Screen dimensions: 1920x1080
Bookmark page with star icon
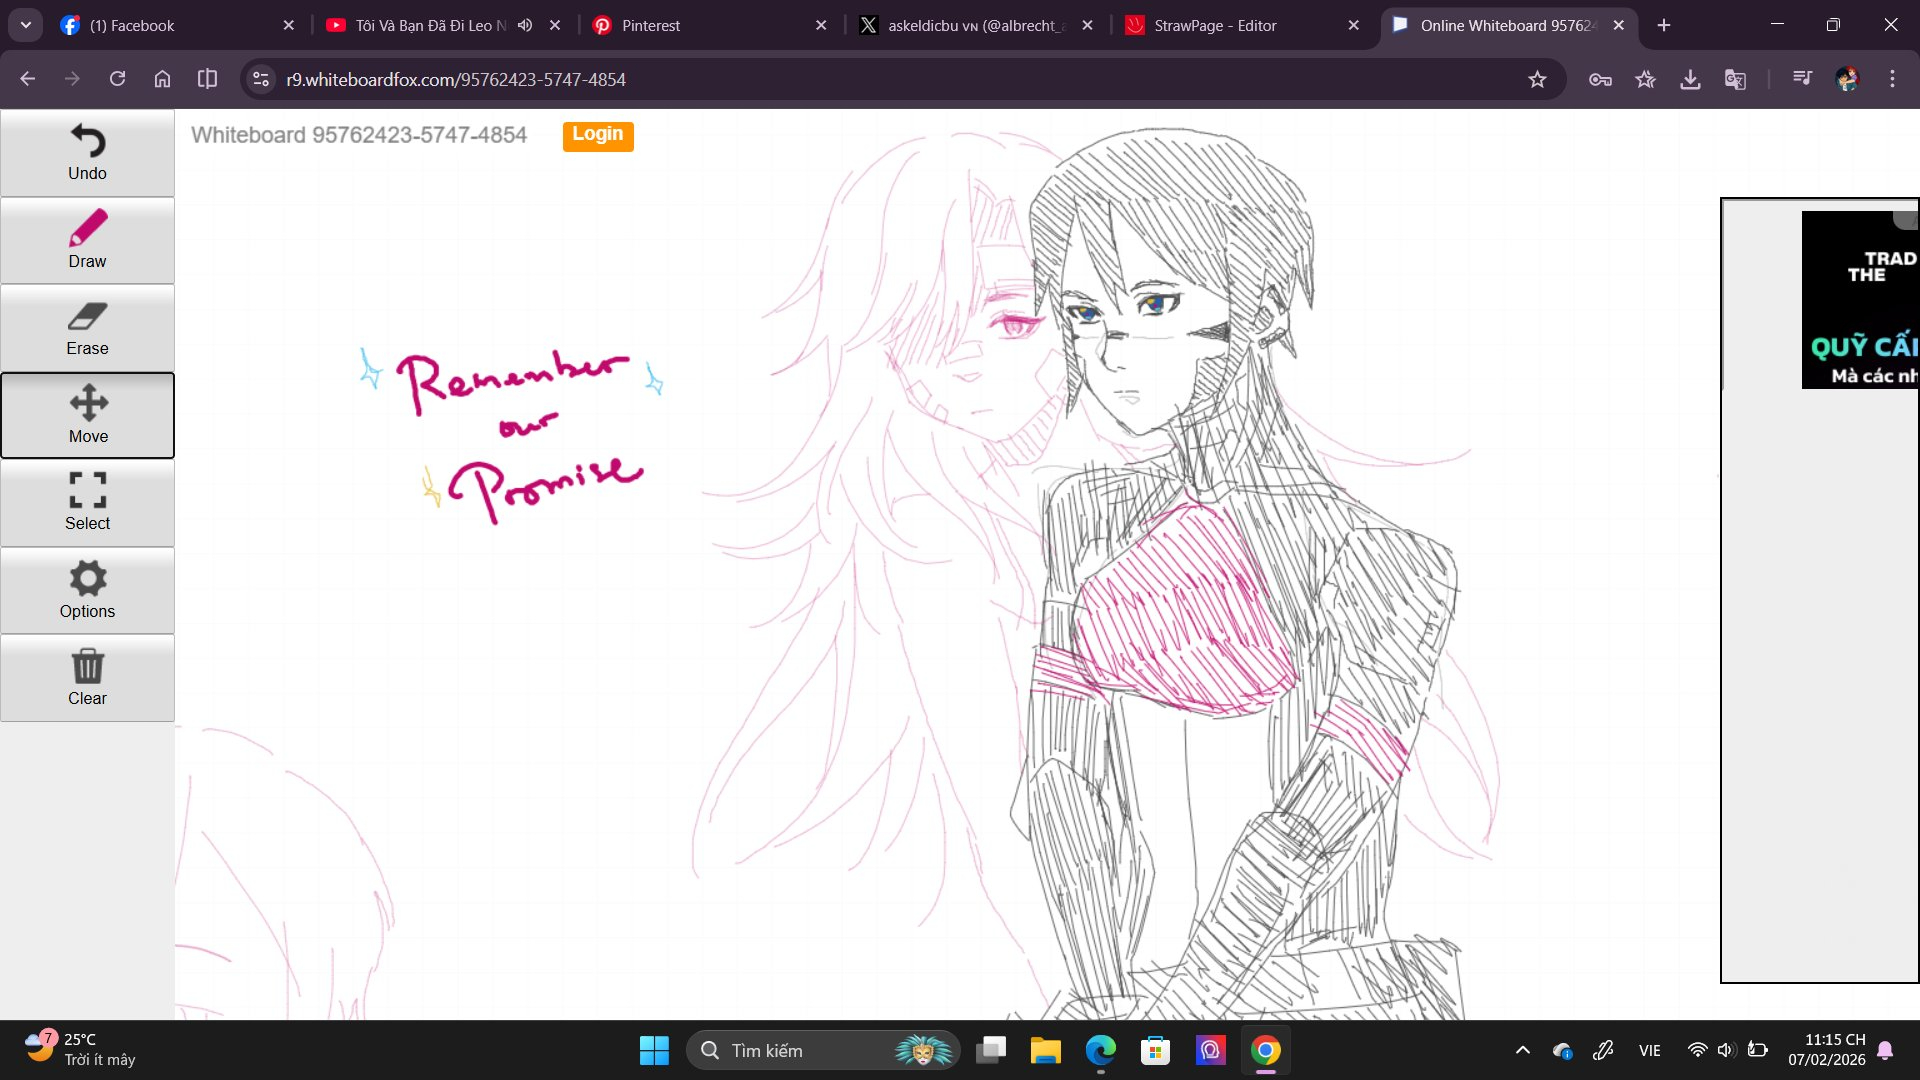coord(1537,79)
